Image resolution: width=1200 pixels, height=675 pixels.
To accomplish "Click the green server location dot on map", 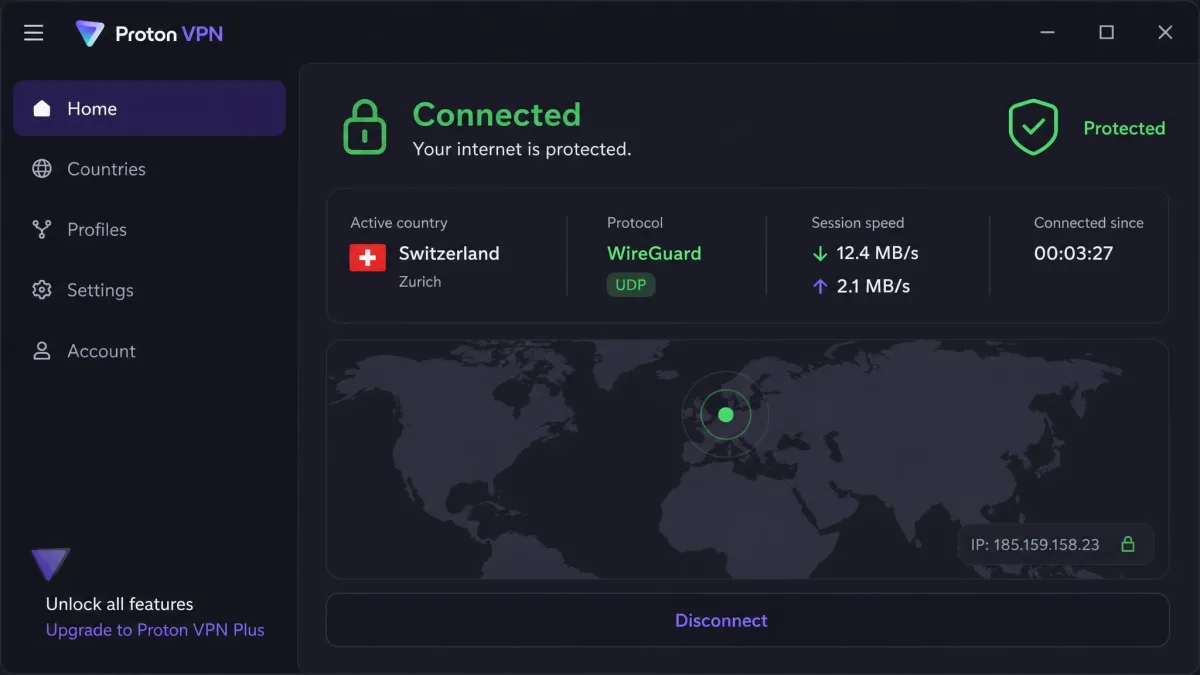I will [x=726, y=414].
